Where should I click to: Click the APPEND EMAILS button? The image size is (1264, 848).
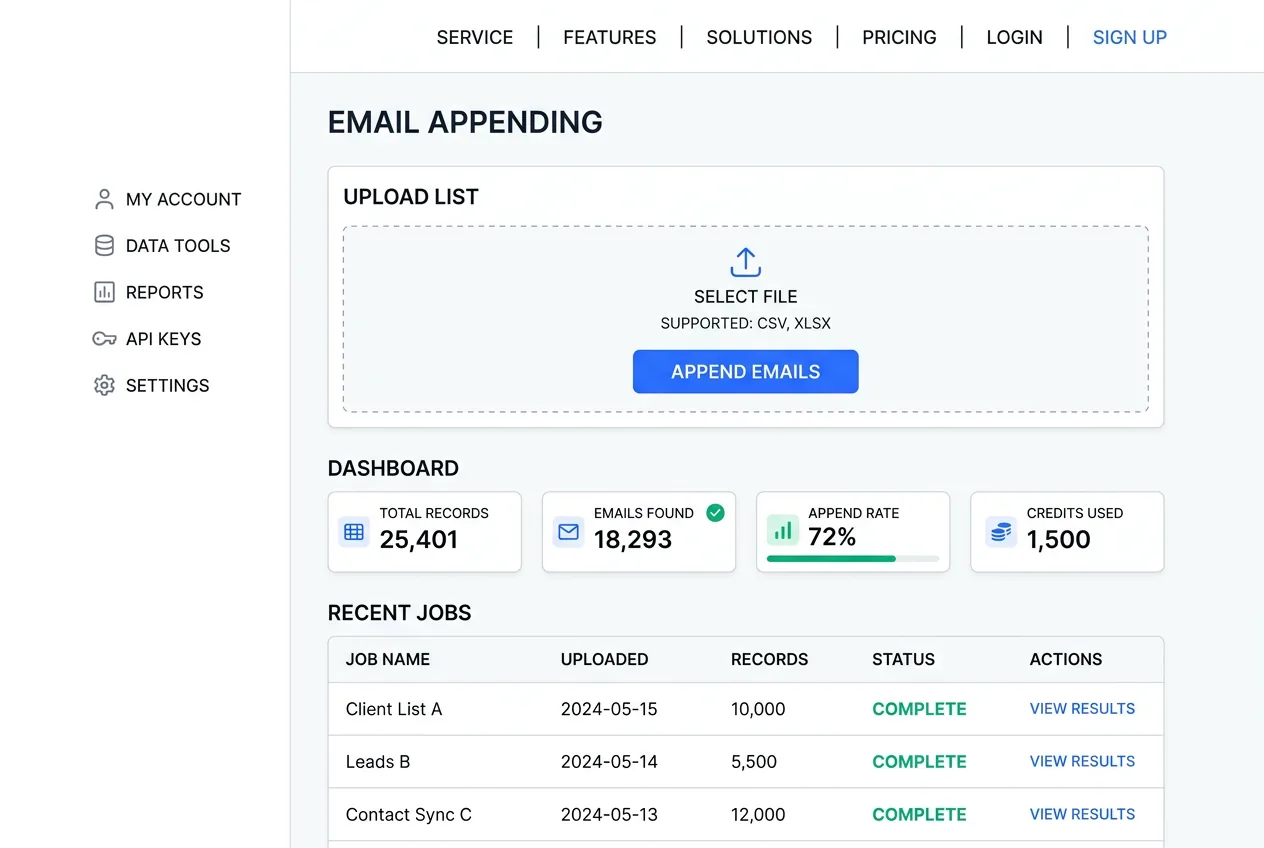click(745, 371)
